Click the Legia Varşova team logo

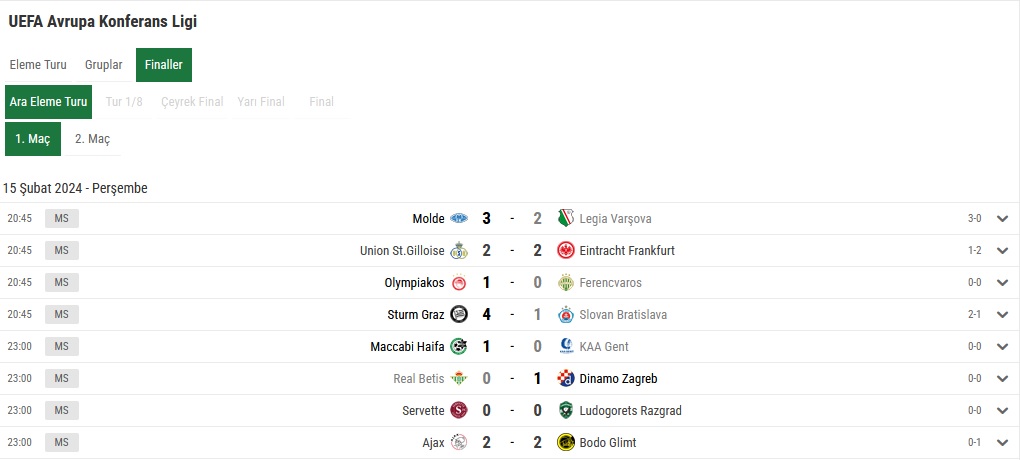[566, 219]
